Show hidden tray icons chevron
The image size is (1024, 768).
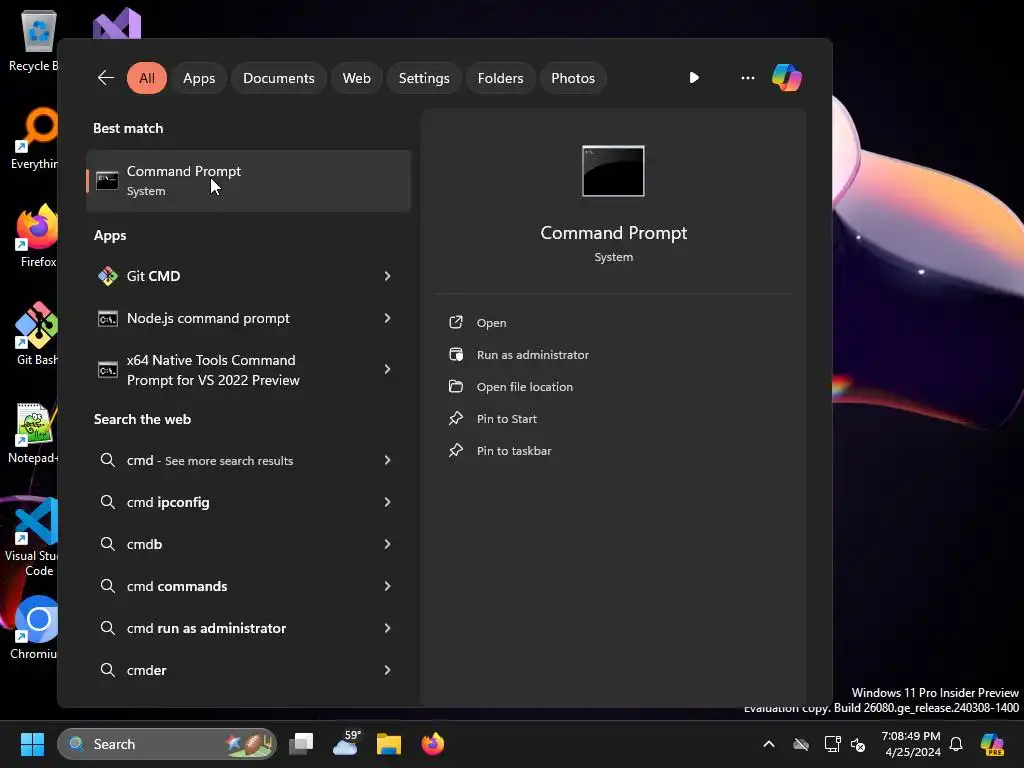pyautogui.click(x=769, y=744)
